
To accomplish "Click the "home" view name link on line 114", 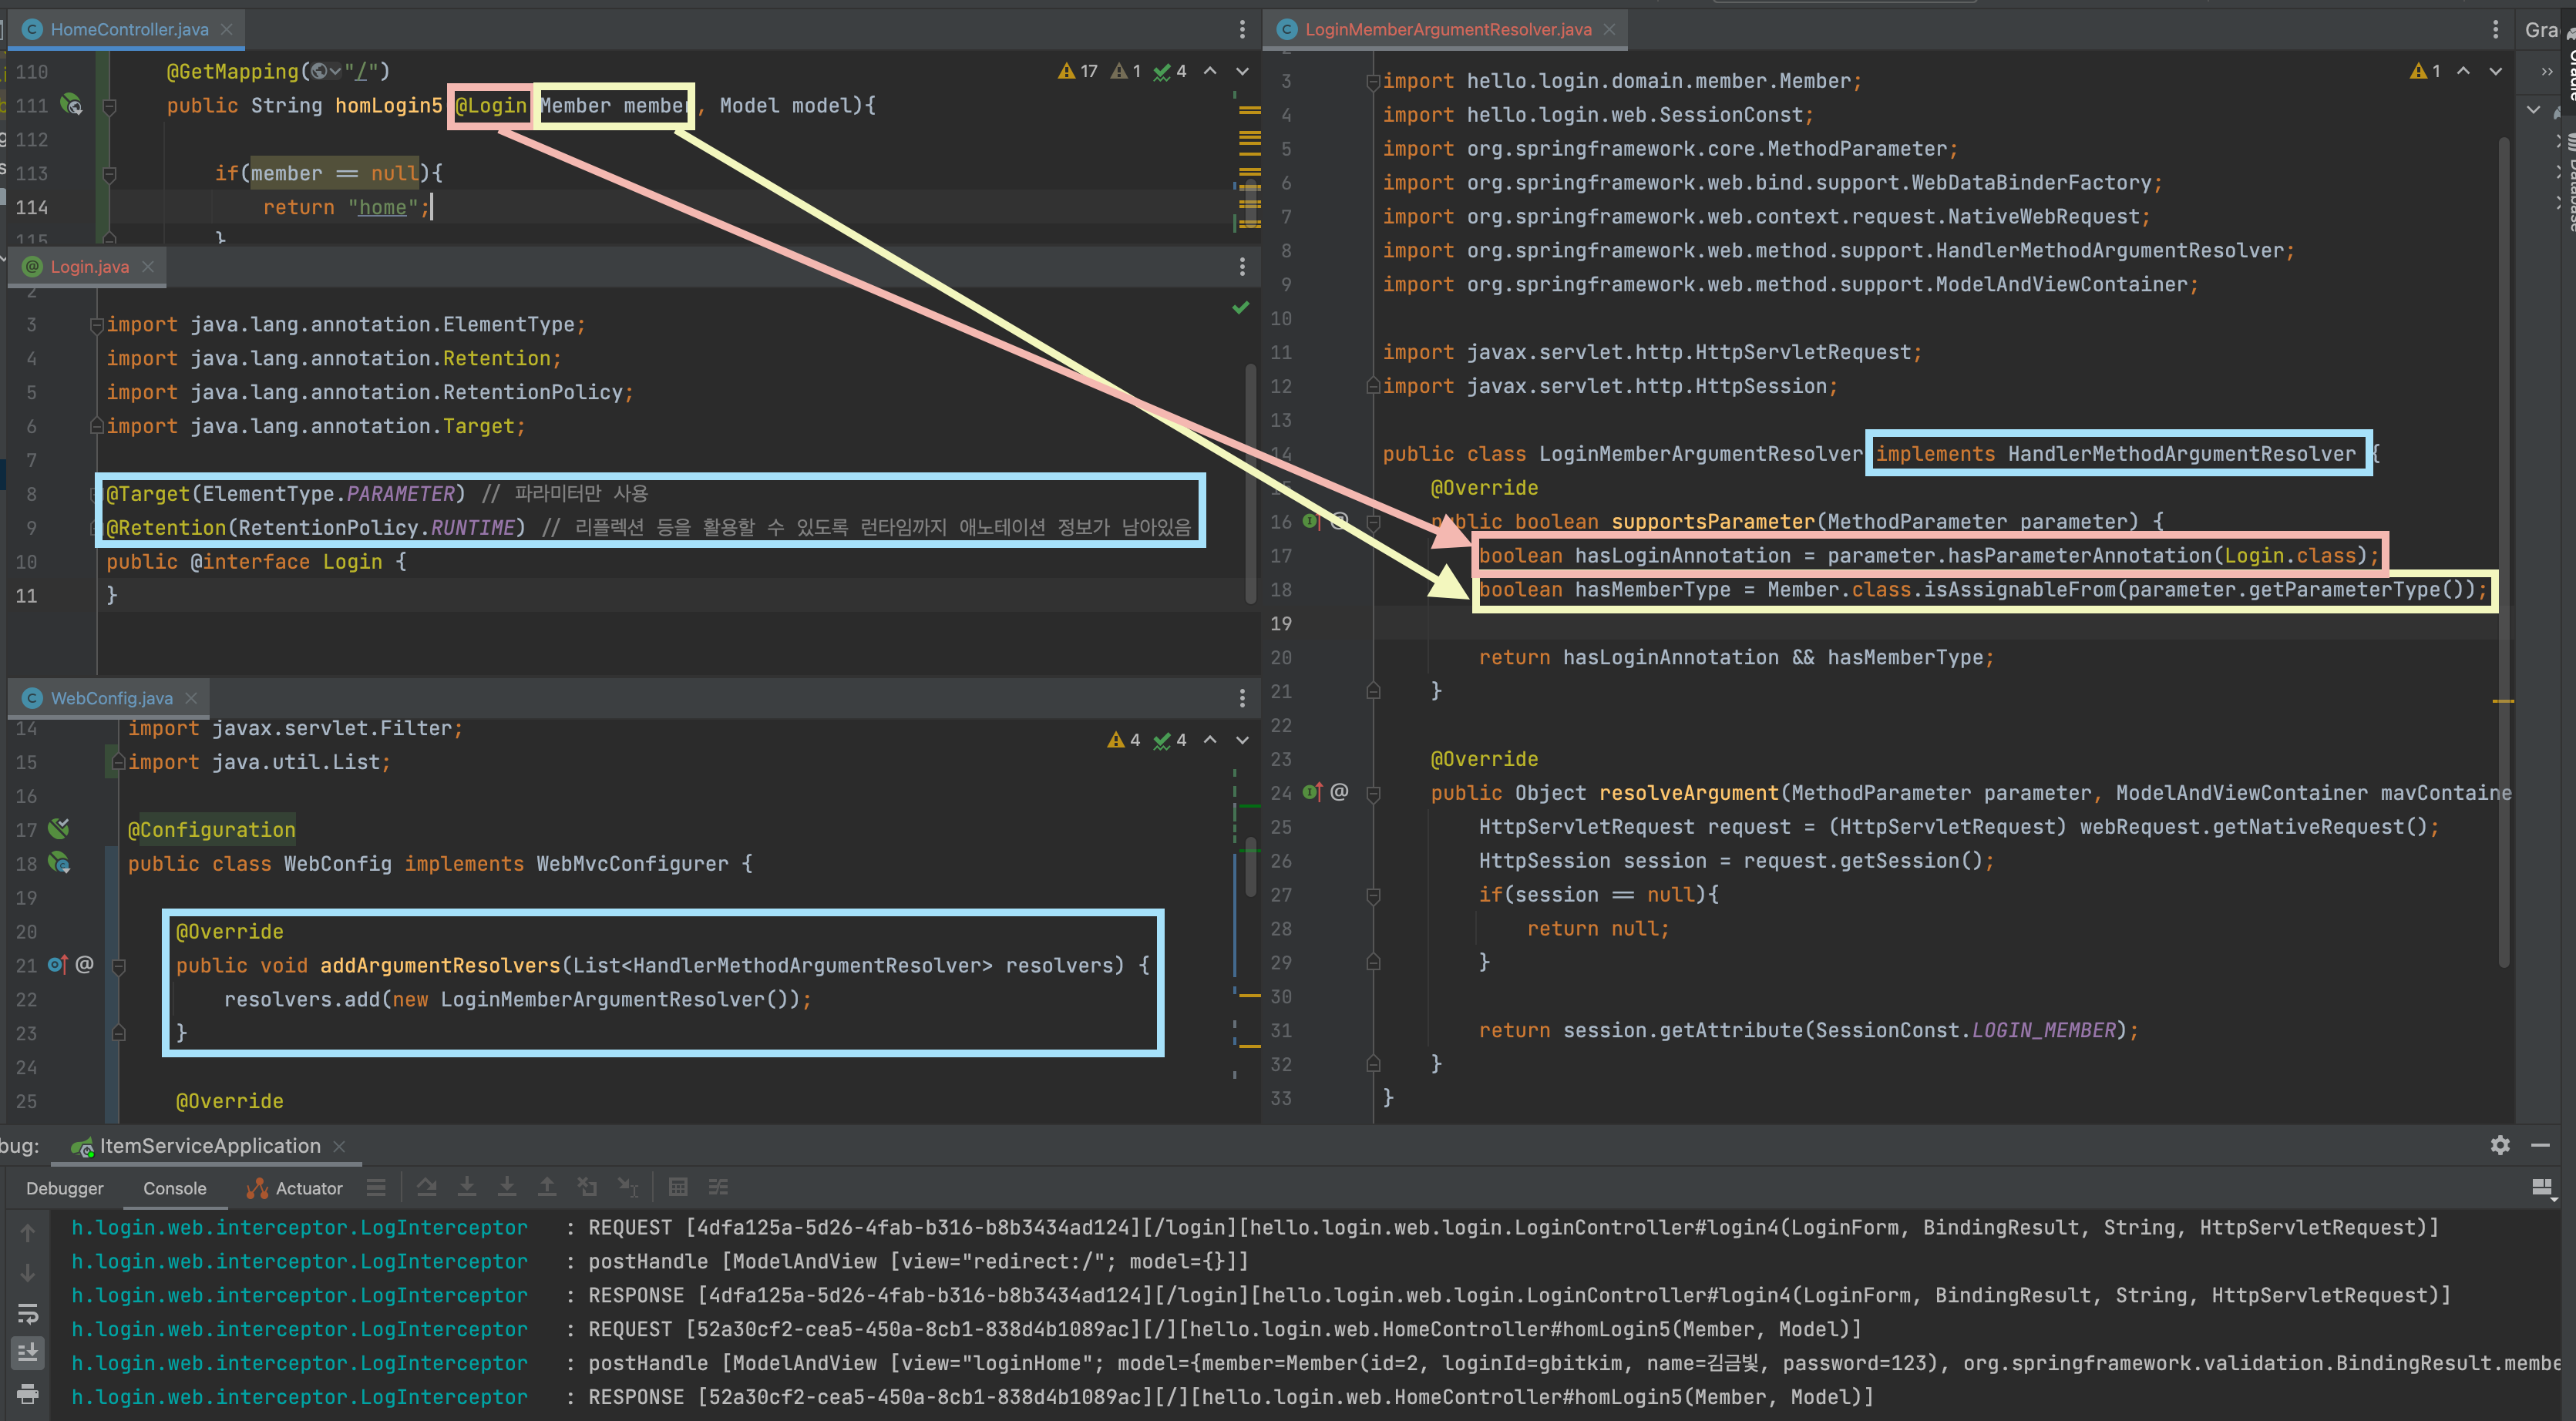I will [382, 208].
